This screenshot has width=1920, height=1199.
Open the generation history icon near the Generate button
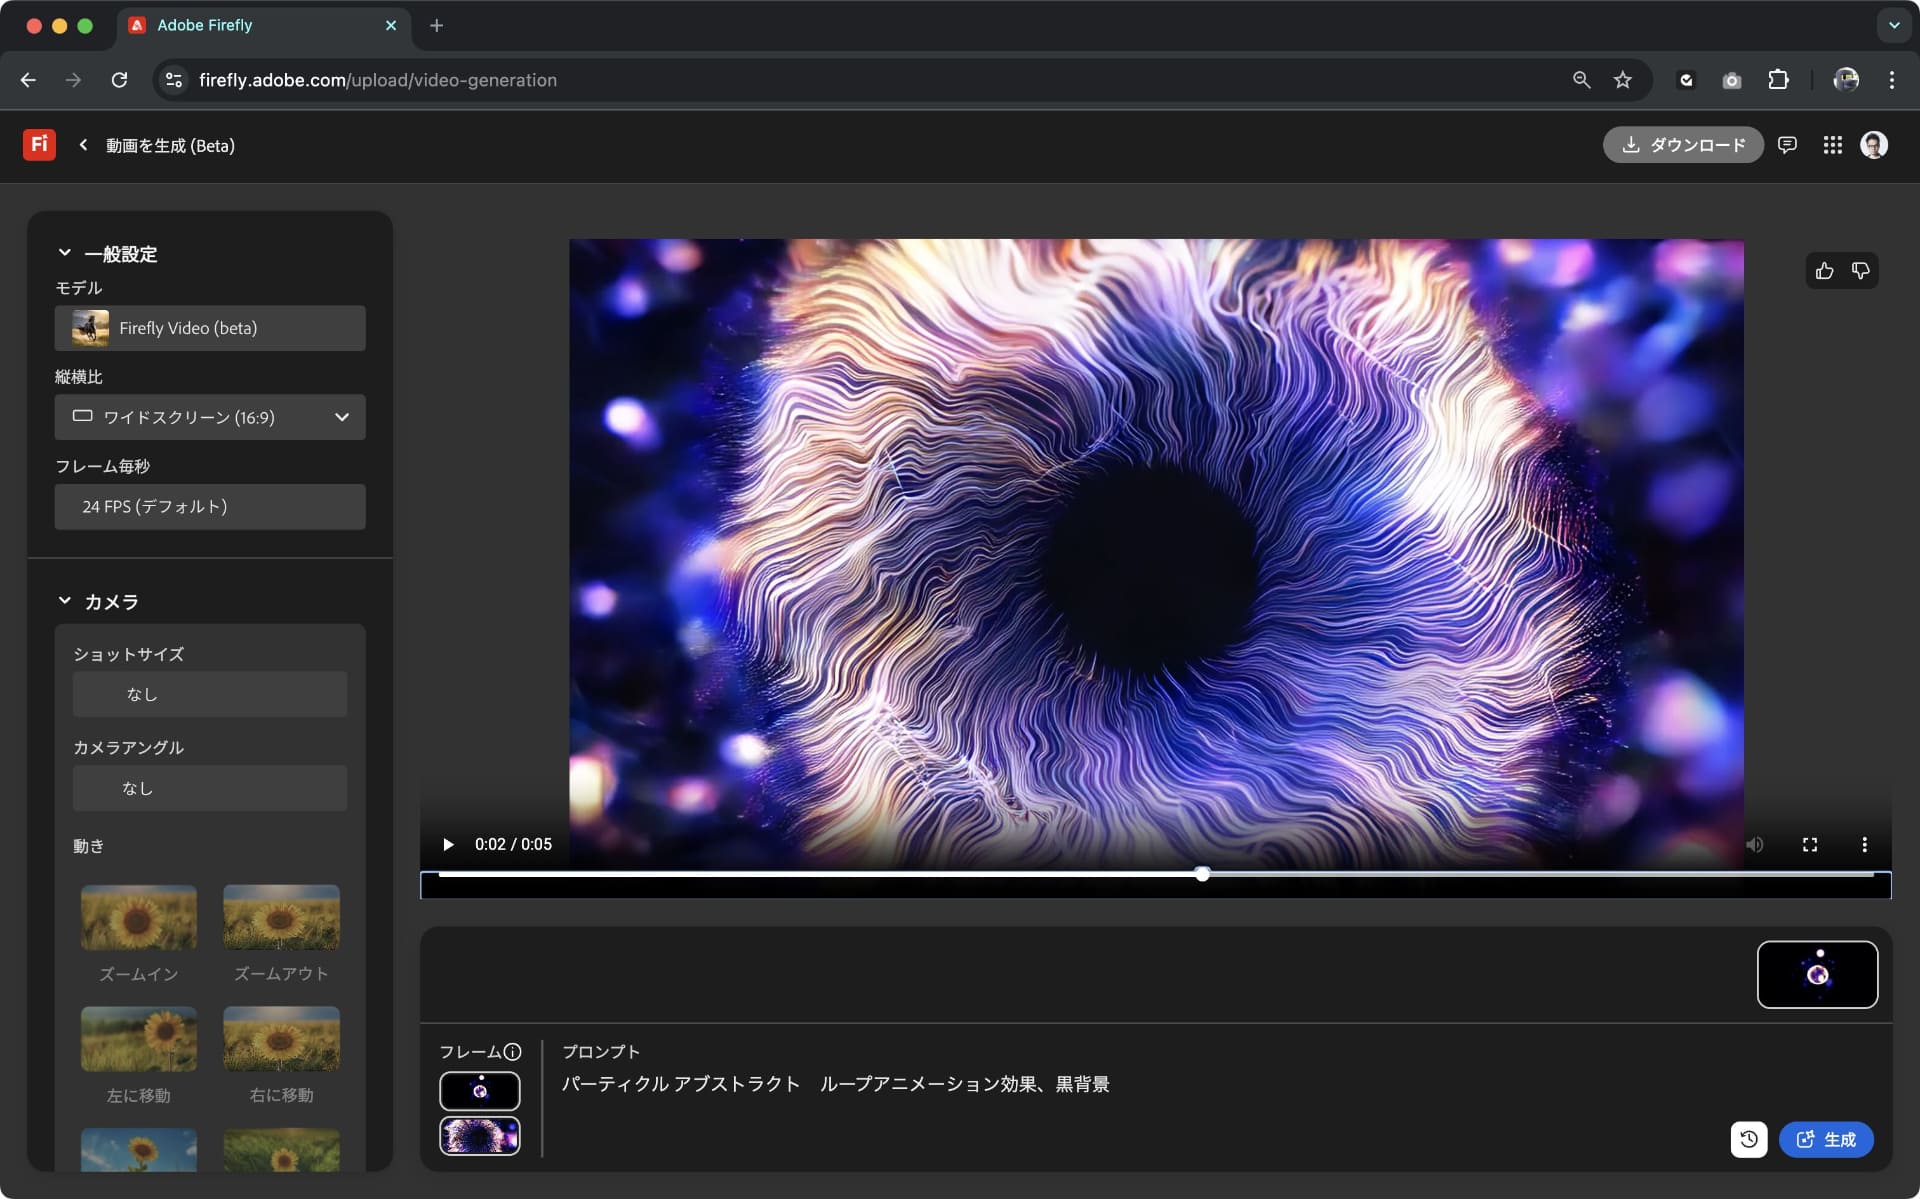tap(1748, 1139)
